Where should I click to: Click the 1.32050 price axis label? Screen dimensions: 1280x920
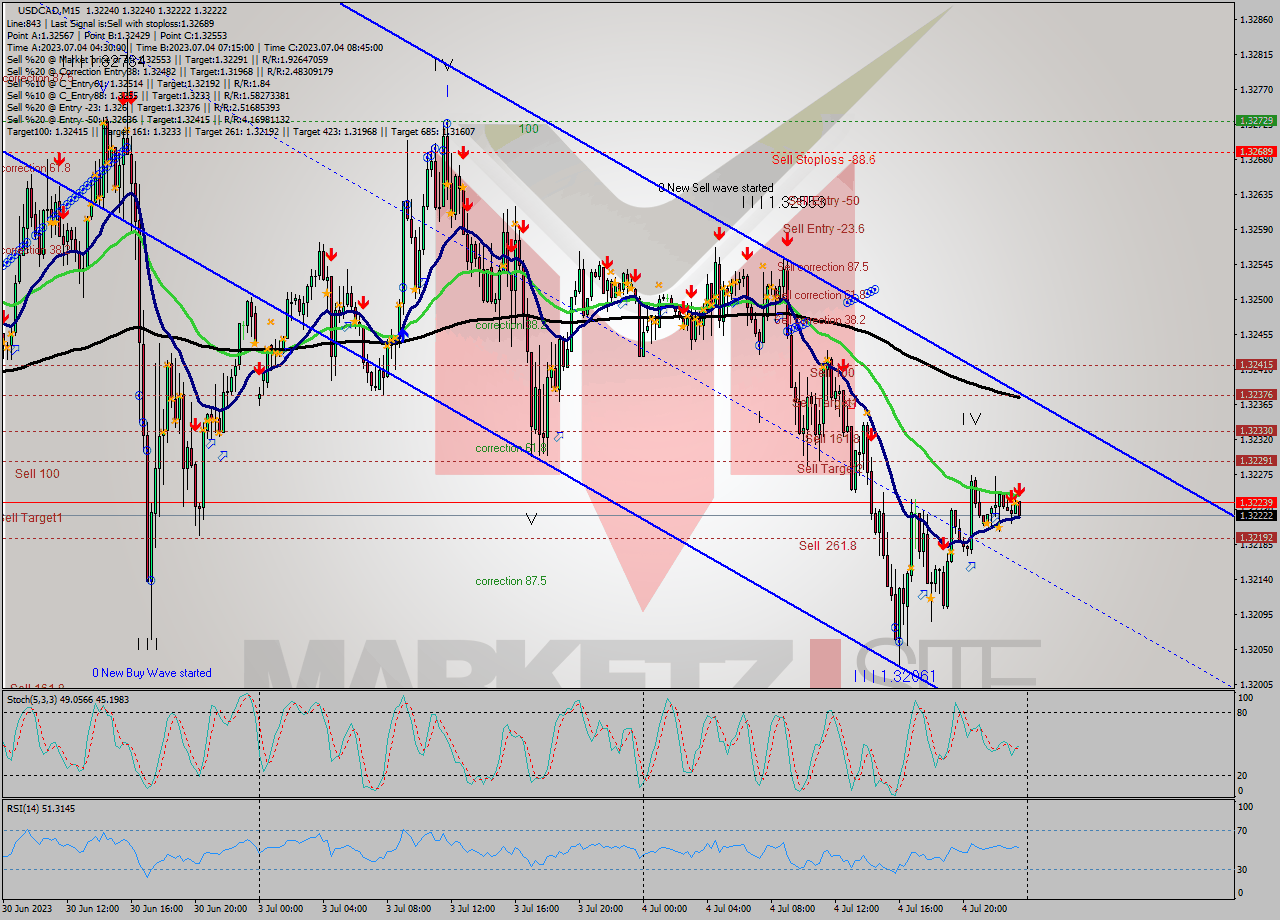(1255, 650)
